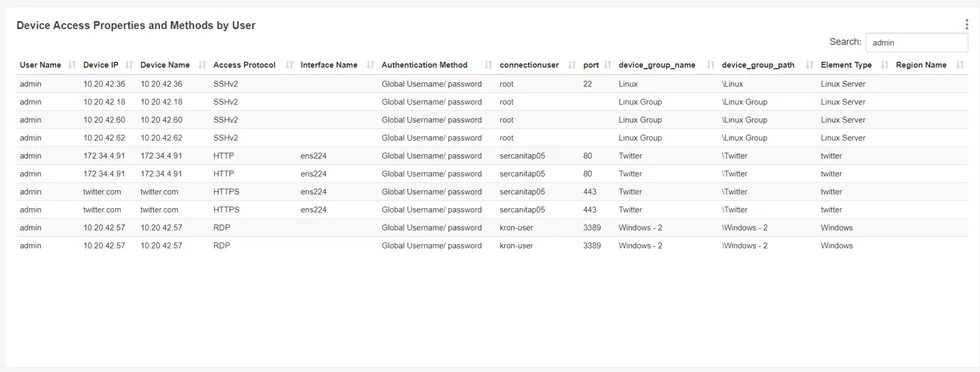
Task: Click root in the 10.20.42.18 row
Action: pos(507,102)
